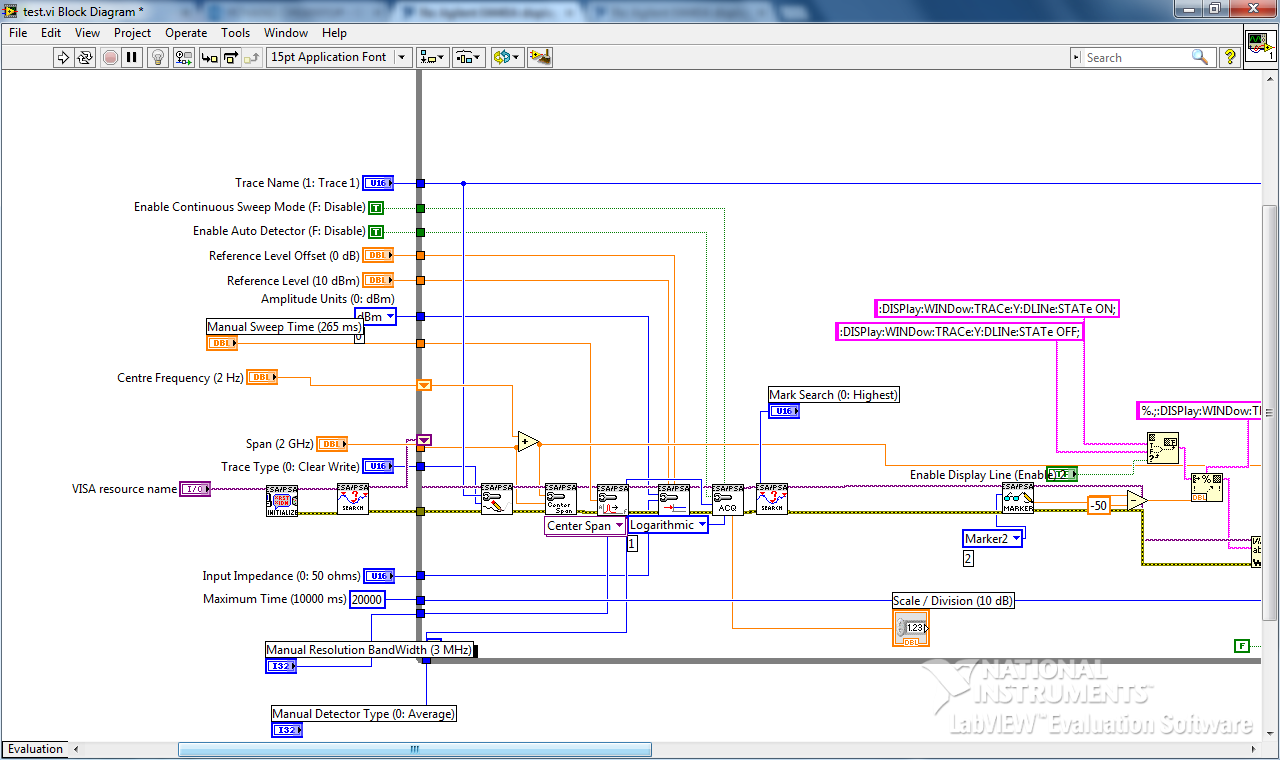Click the Step Over button
1280x760 pixels.
click(230, 57)
